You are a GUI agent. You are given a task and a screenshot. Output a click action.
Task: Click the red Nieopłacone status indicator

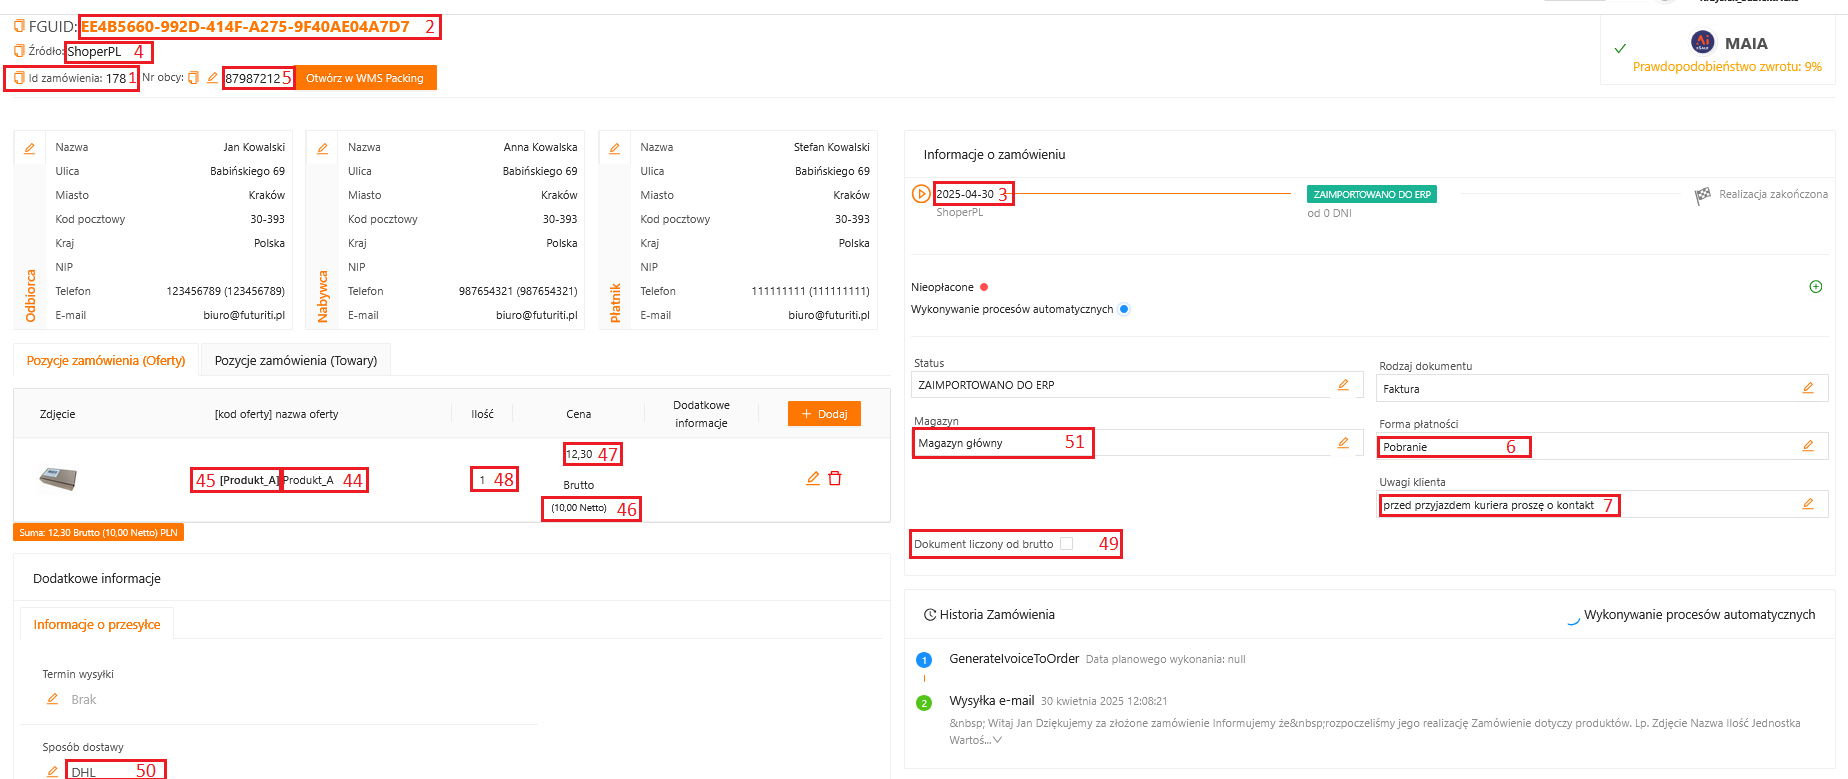pyautogui.click(x=984, y=287)
